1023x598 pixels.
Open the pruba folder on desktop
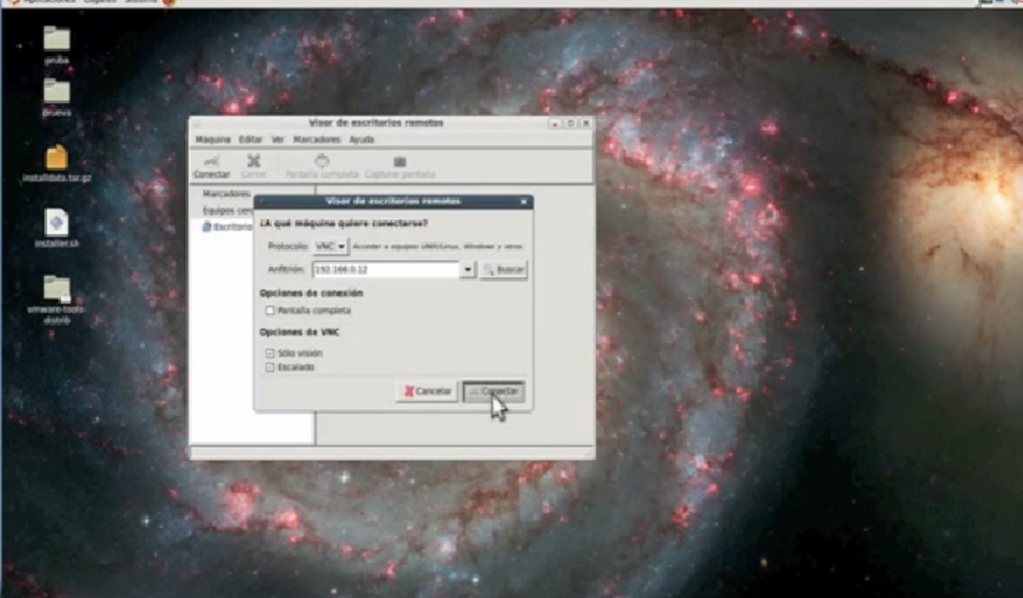coord(57,44)
